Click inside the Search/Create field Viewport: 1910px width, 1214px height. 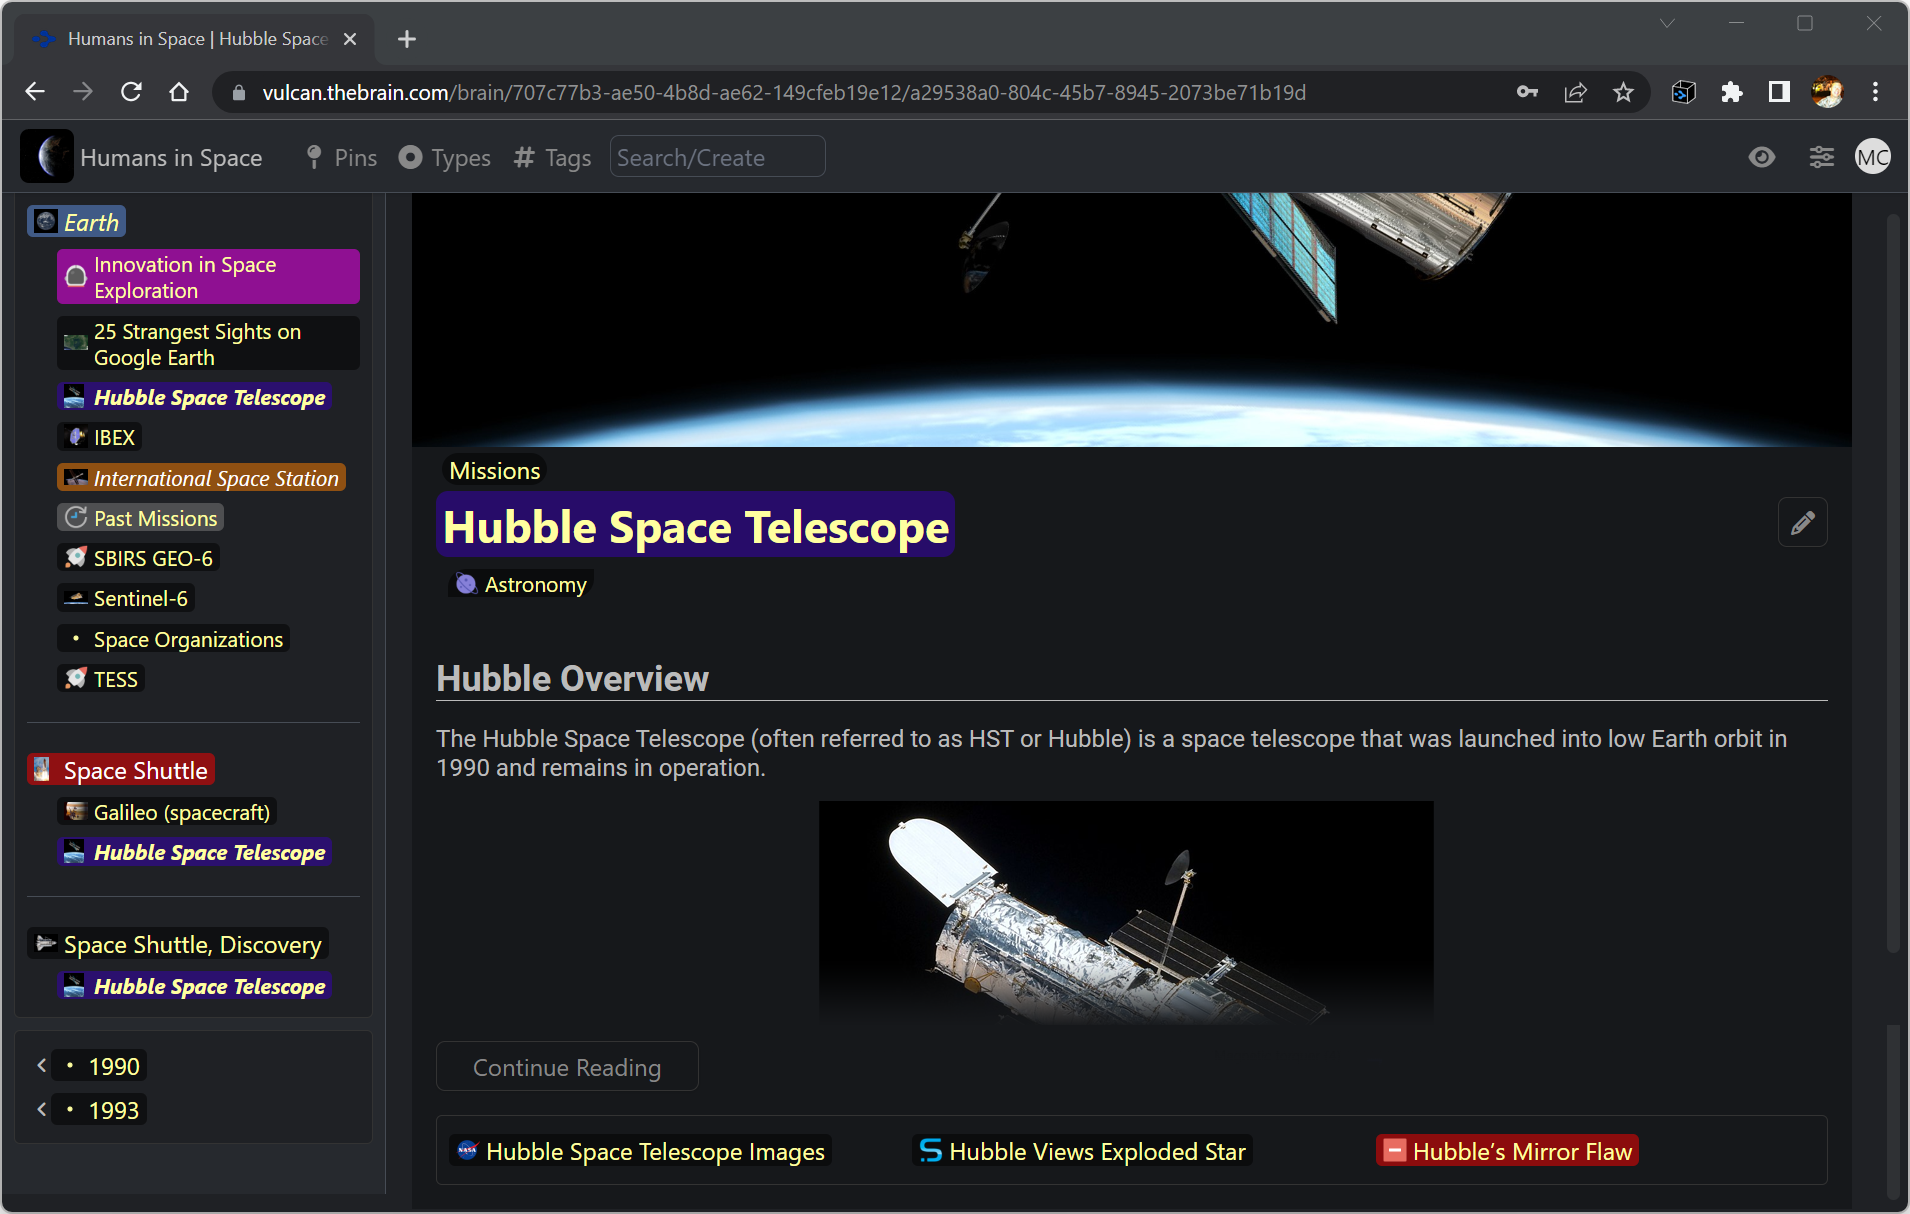(716, 157)
